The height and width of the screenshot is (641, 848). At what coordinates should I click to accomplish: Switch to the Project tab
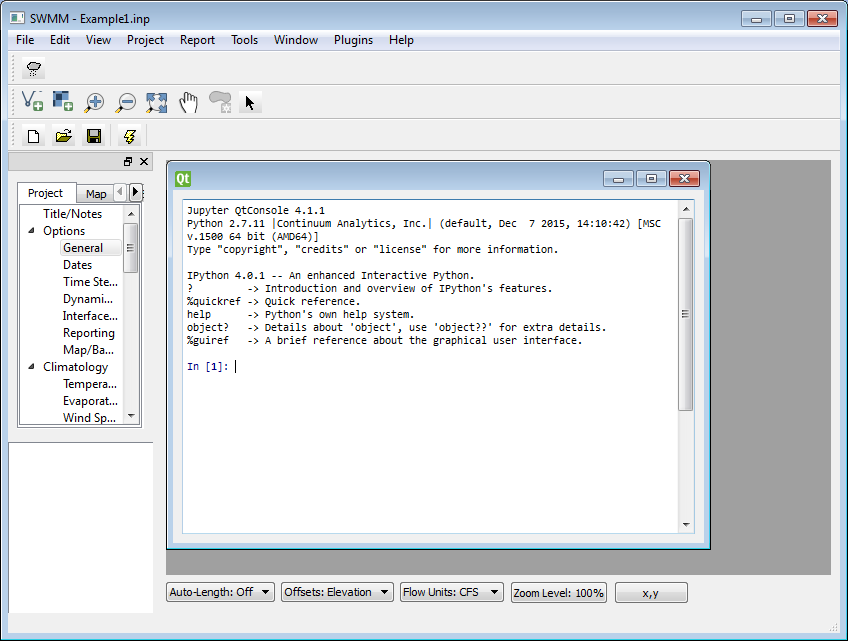click(45, 193)
